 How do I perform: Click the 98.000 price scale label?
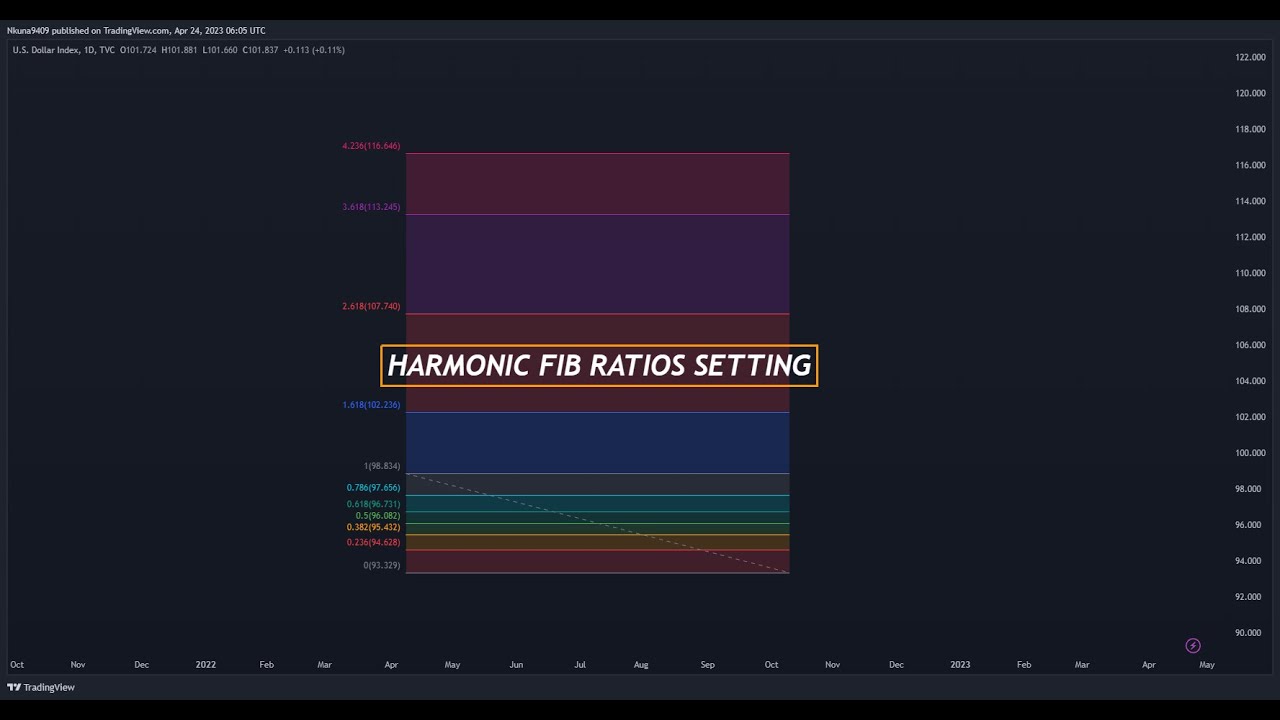(x=1248, y=489)
